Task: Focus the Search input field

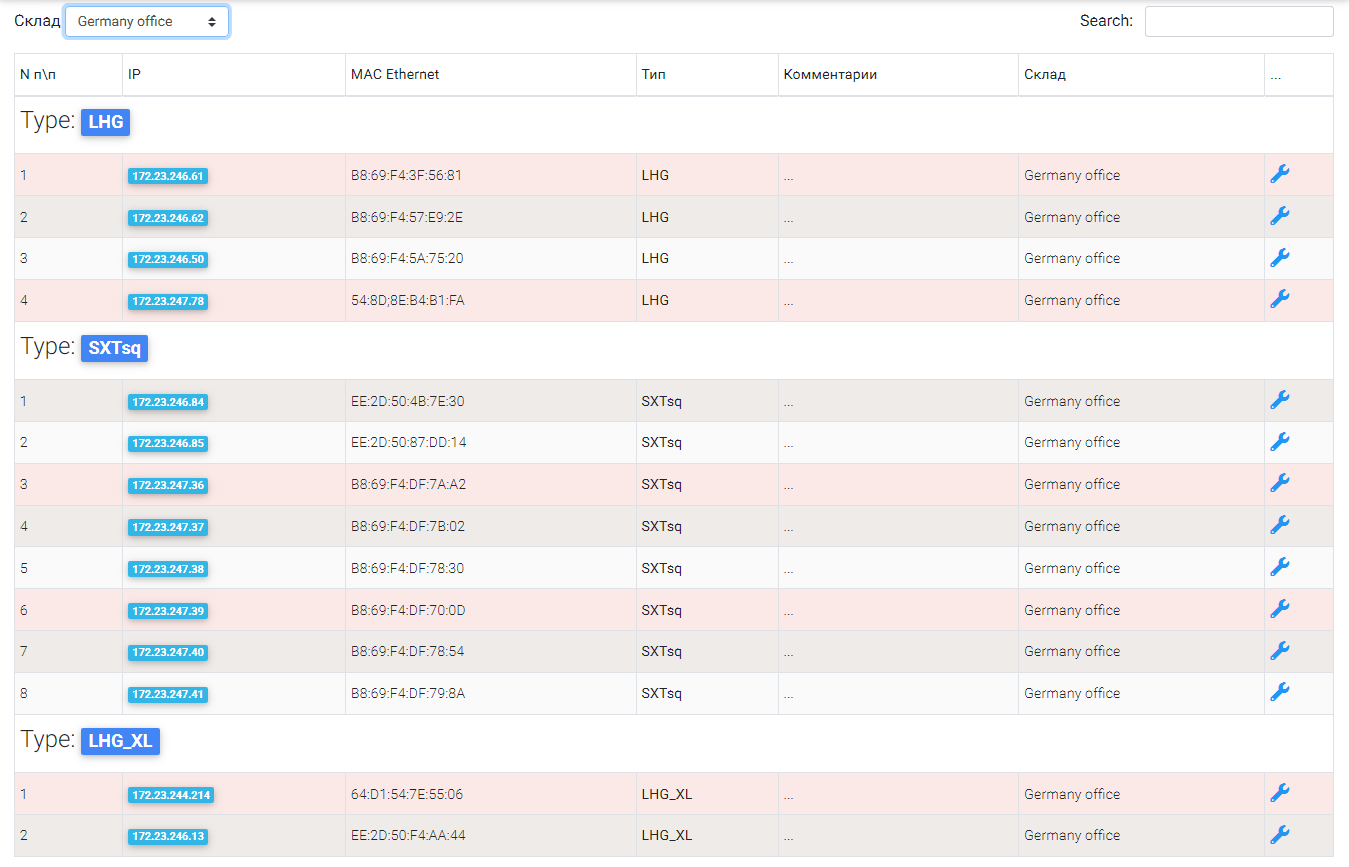Action: [1239, 21]
